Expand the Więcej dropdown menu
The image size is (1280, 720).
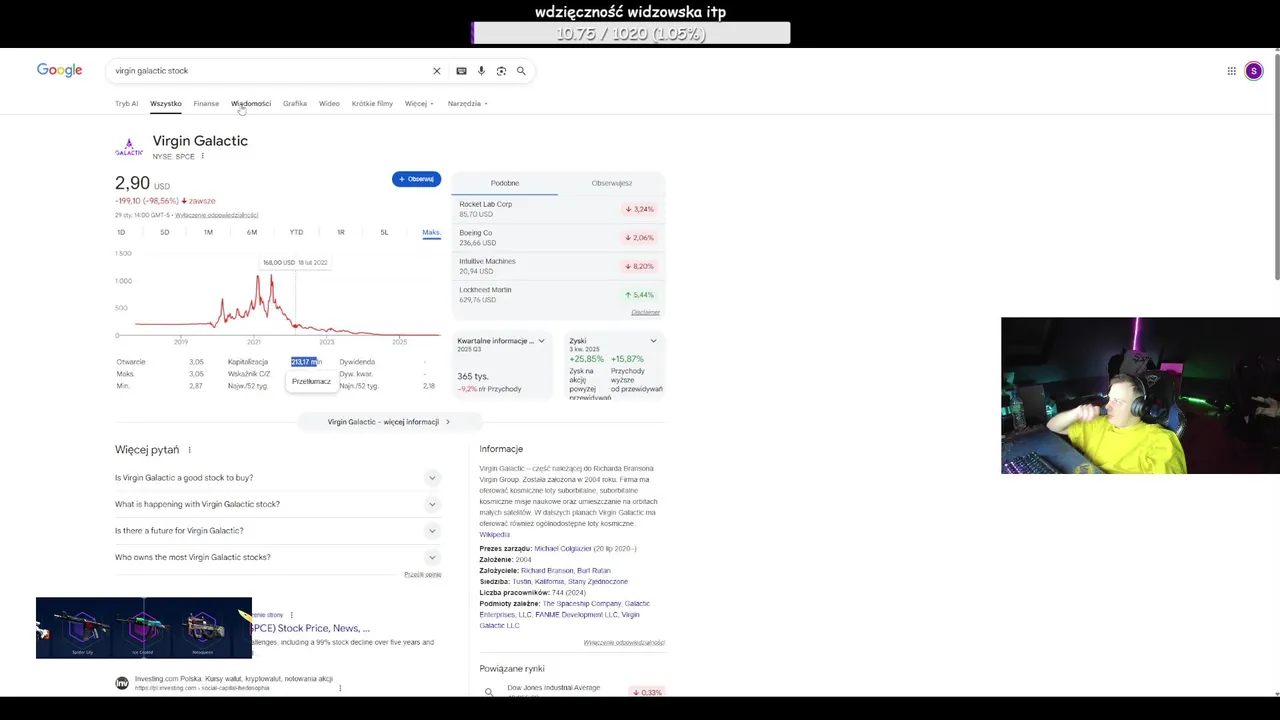click(x=419, y=103)
